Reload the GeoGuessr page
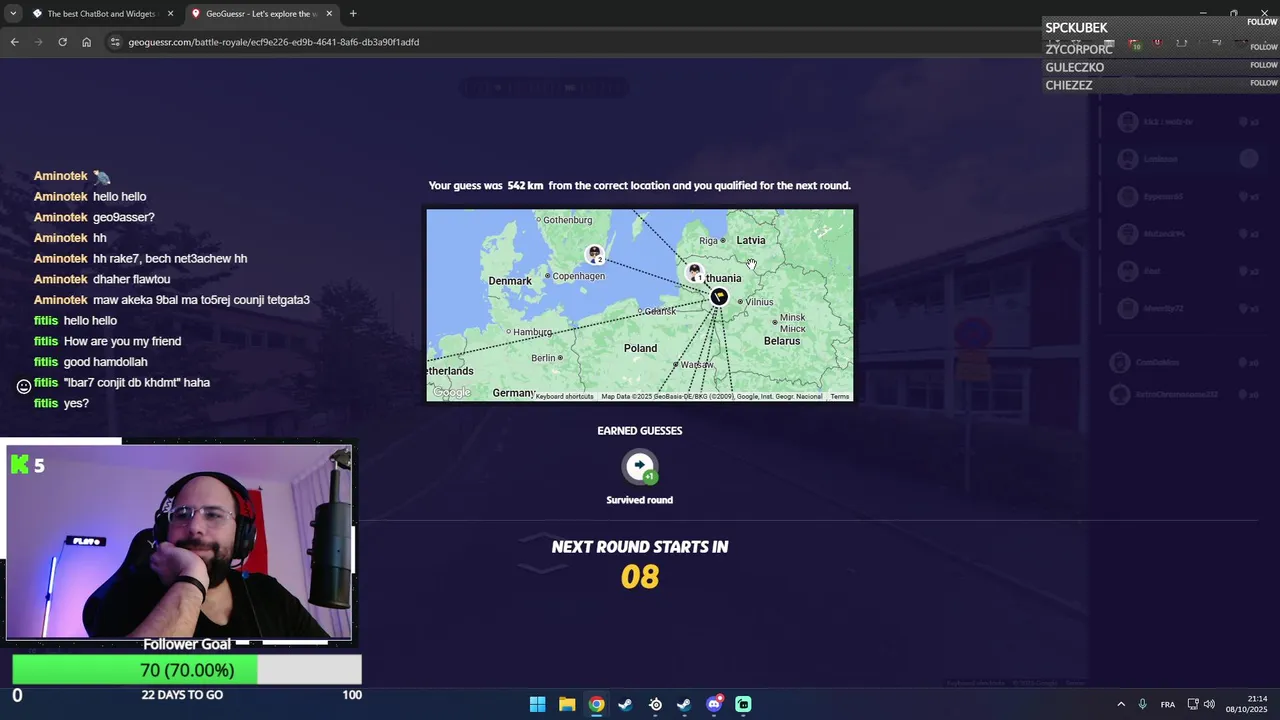 pos(62,42)
